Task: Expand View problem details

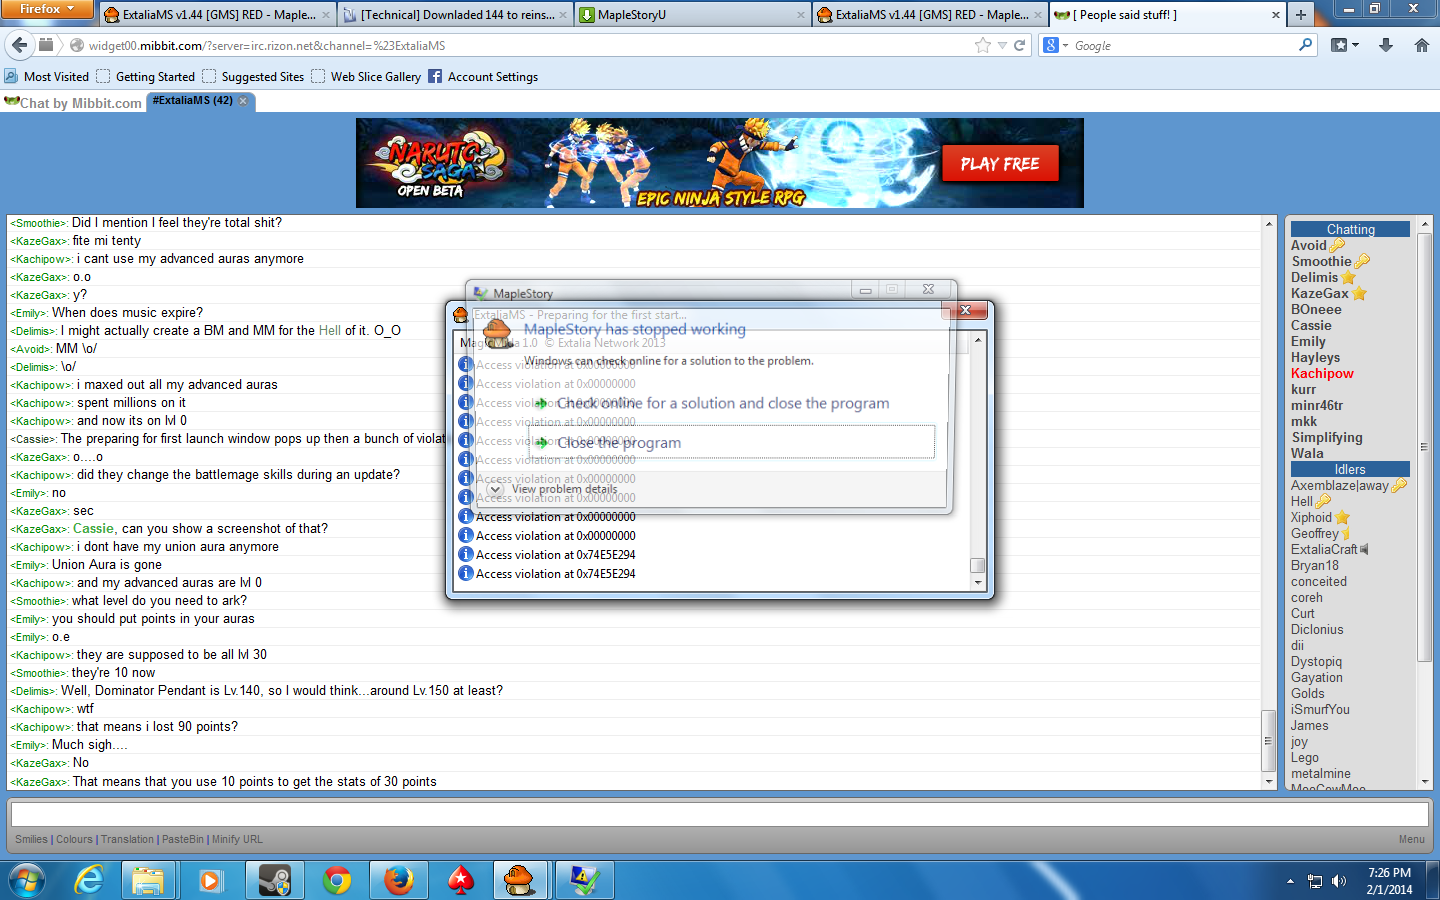Action: click(x=553, y=489)
